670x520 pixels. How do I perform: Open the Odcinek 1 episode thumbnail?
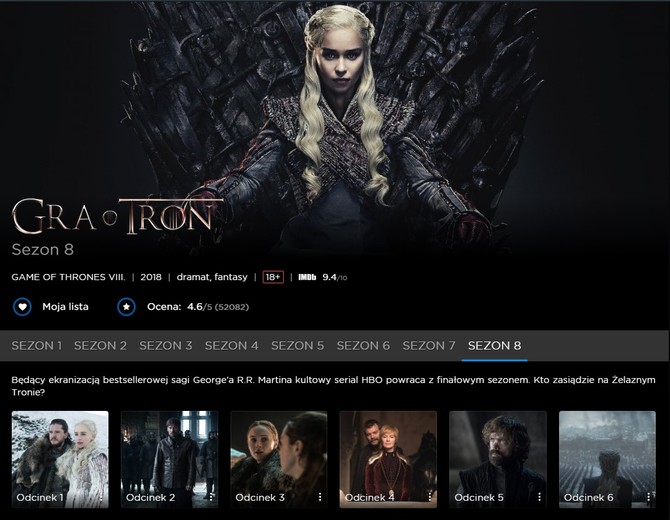pos(60,459)
